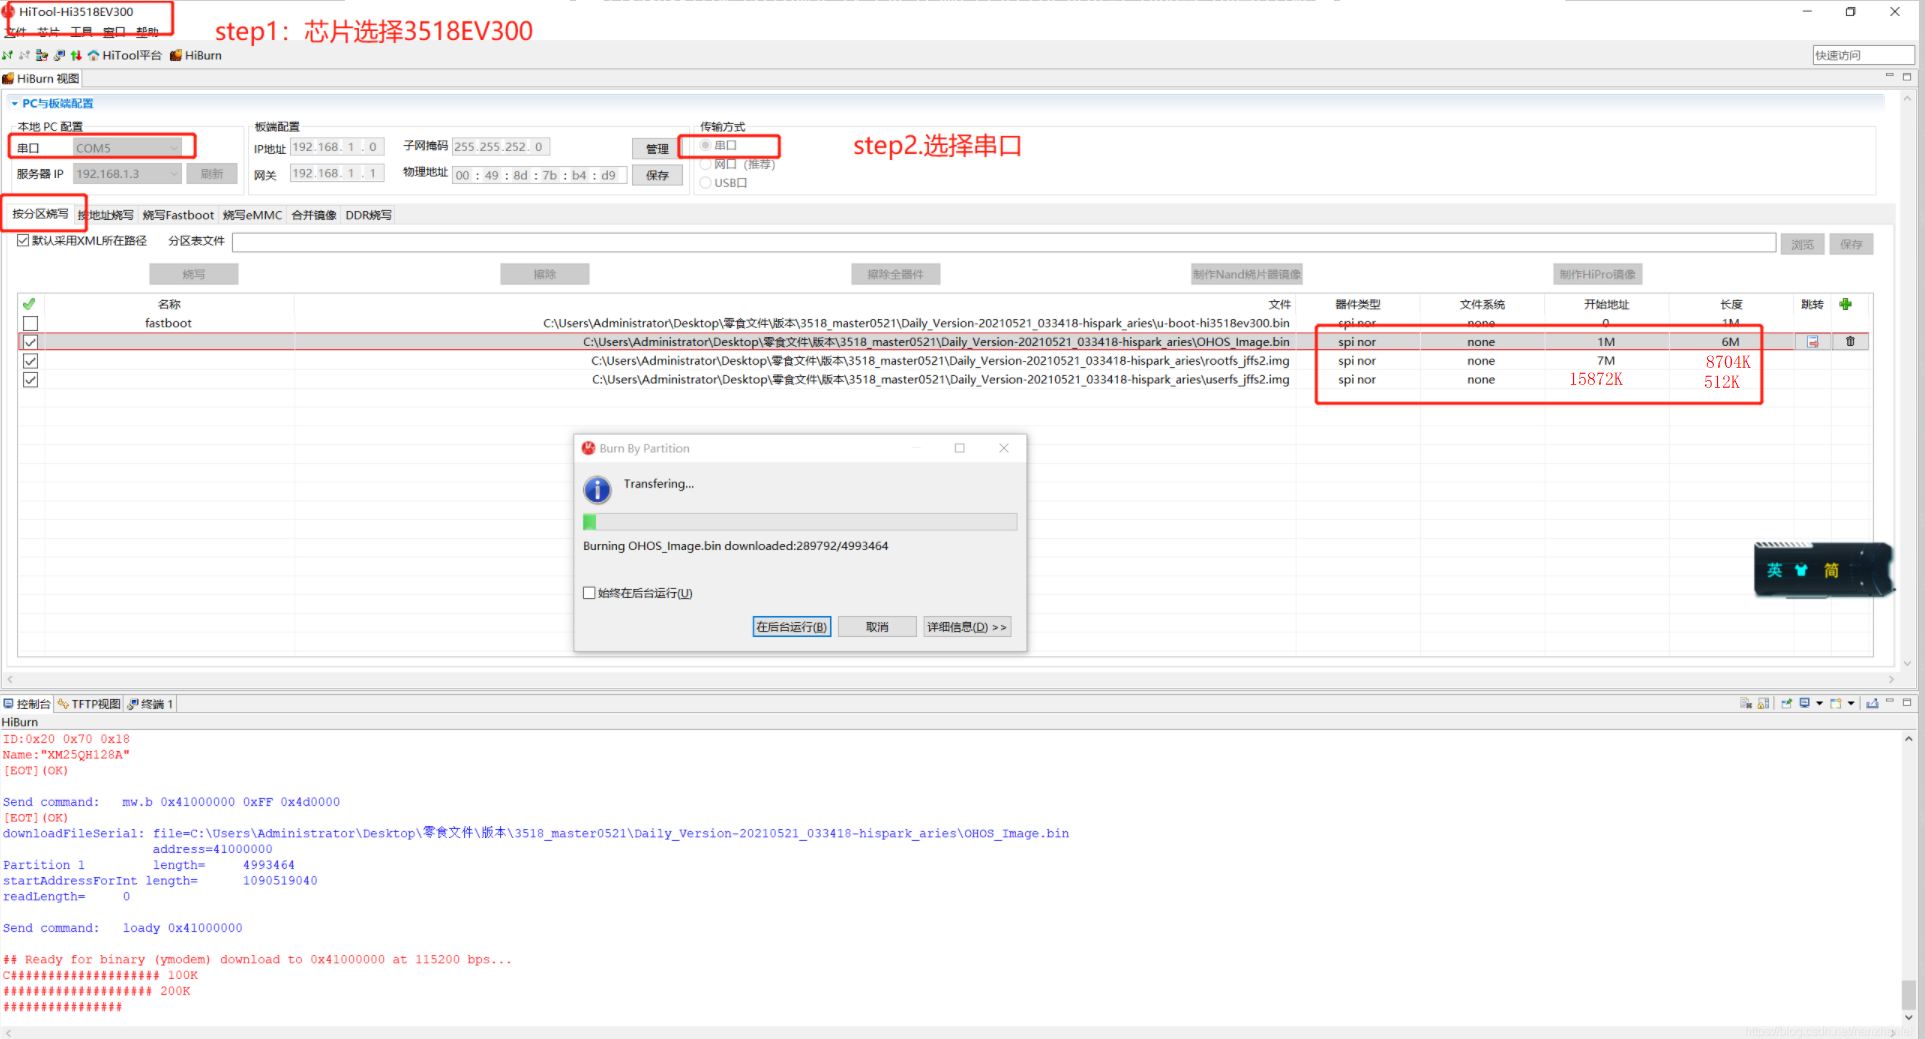The image size is (1925, 1039).
Task: Switch to the HiBurn view via its chip icon
Action: click(177, 55)
